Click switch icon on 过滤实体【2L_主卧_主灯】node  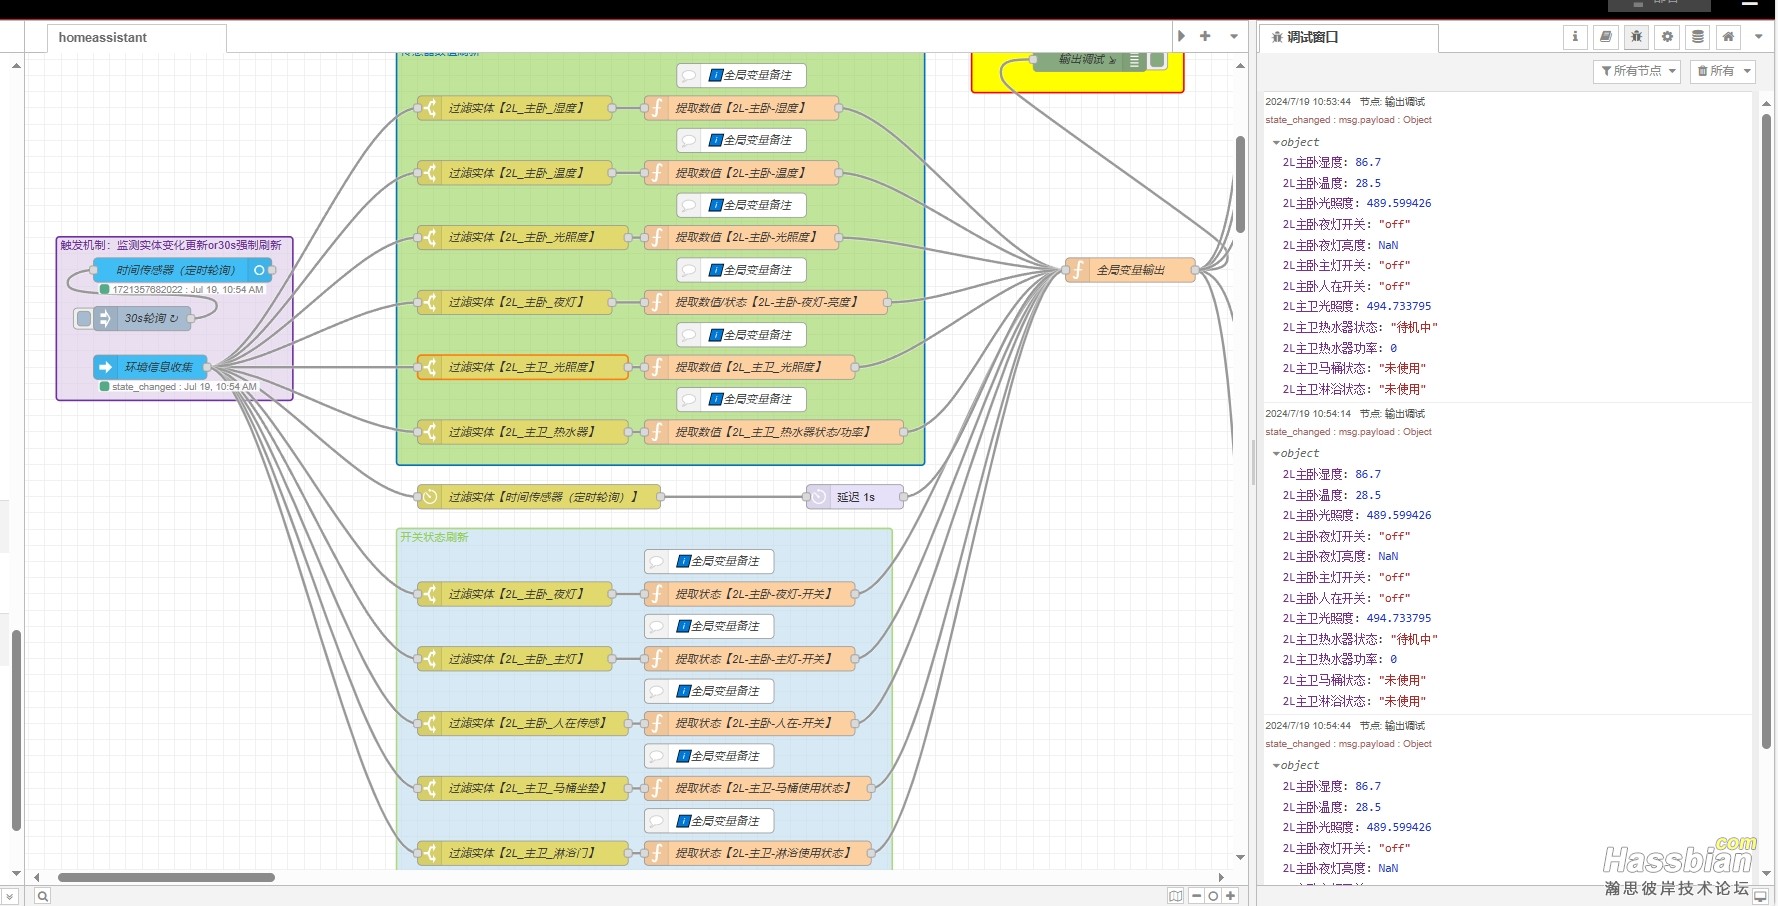(x=430, y=659)
